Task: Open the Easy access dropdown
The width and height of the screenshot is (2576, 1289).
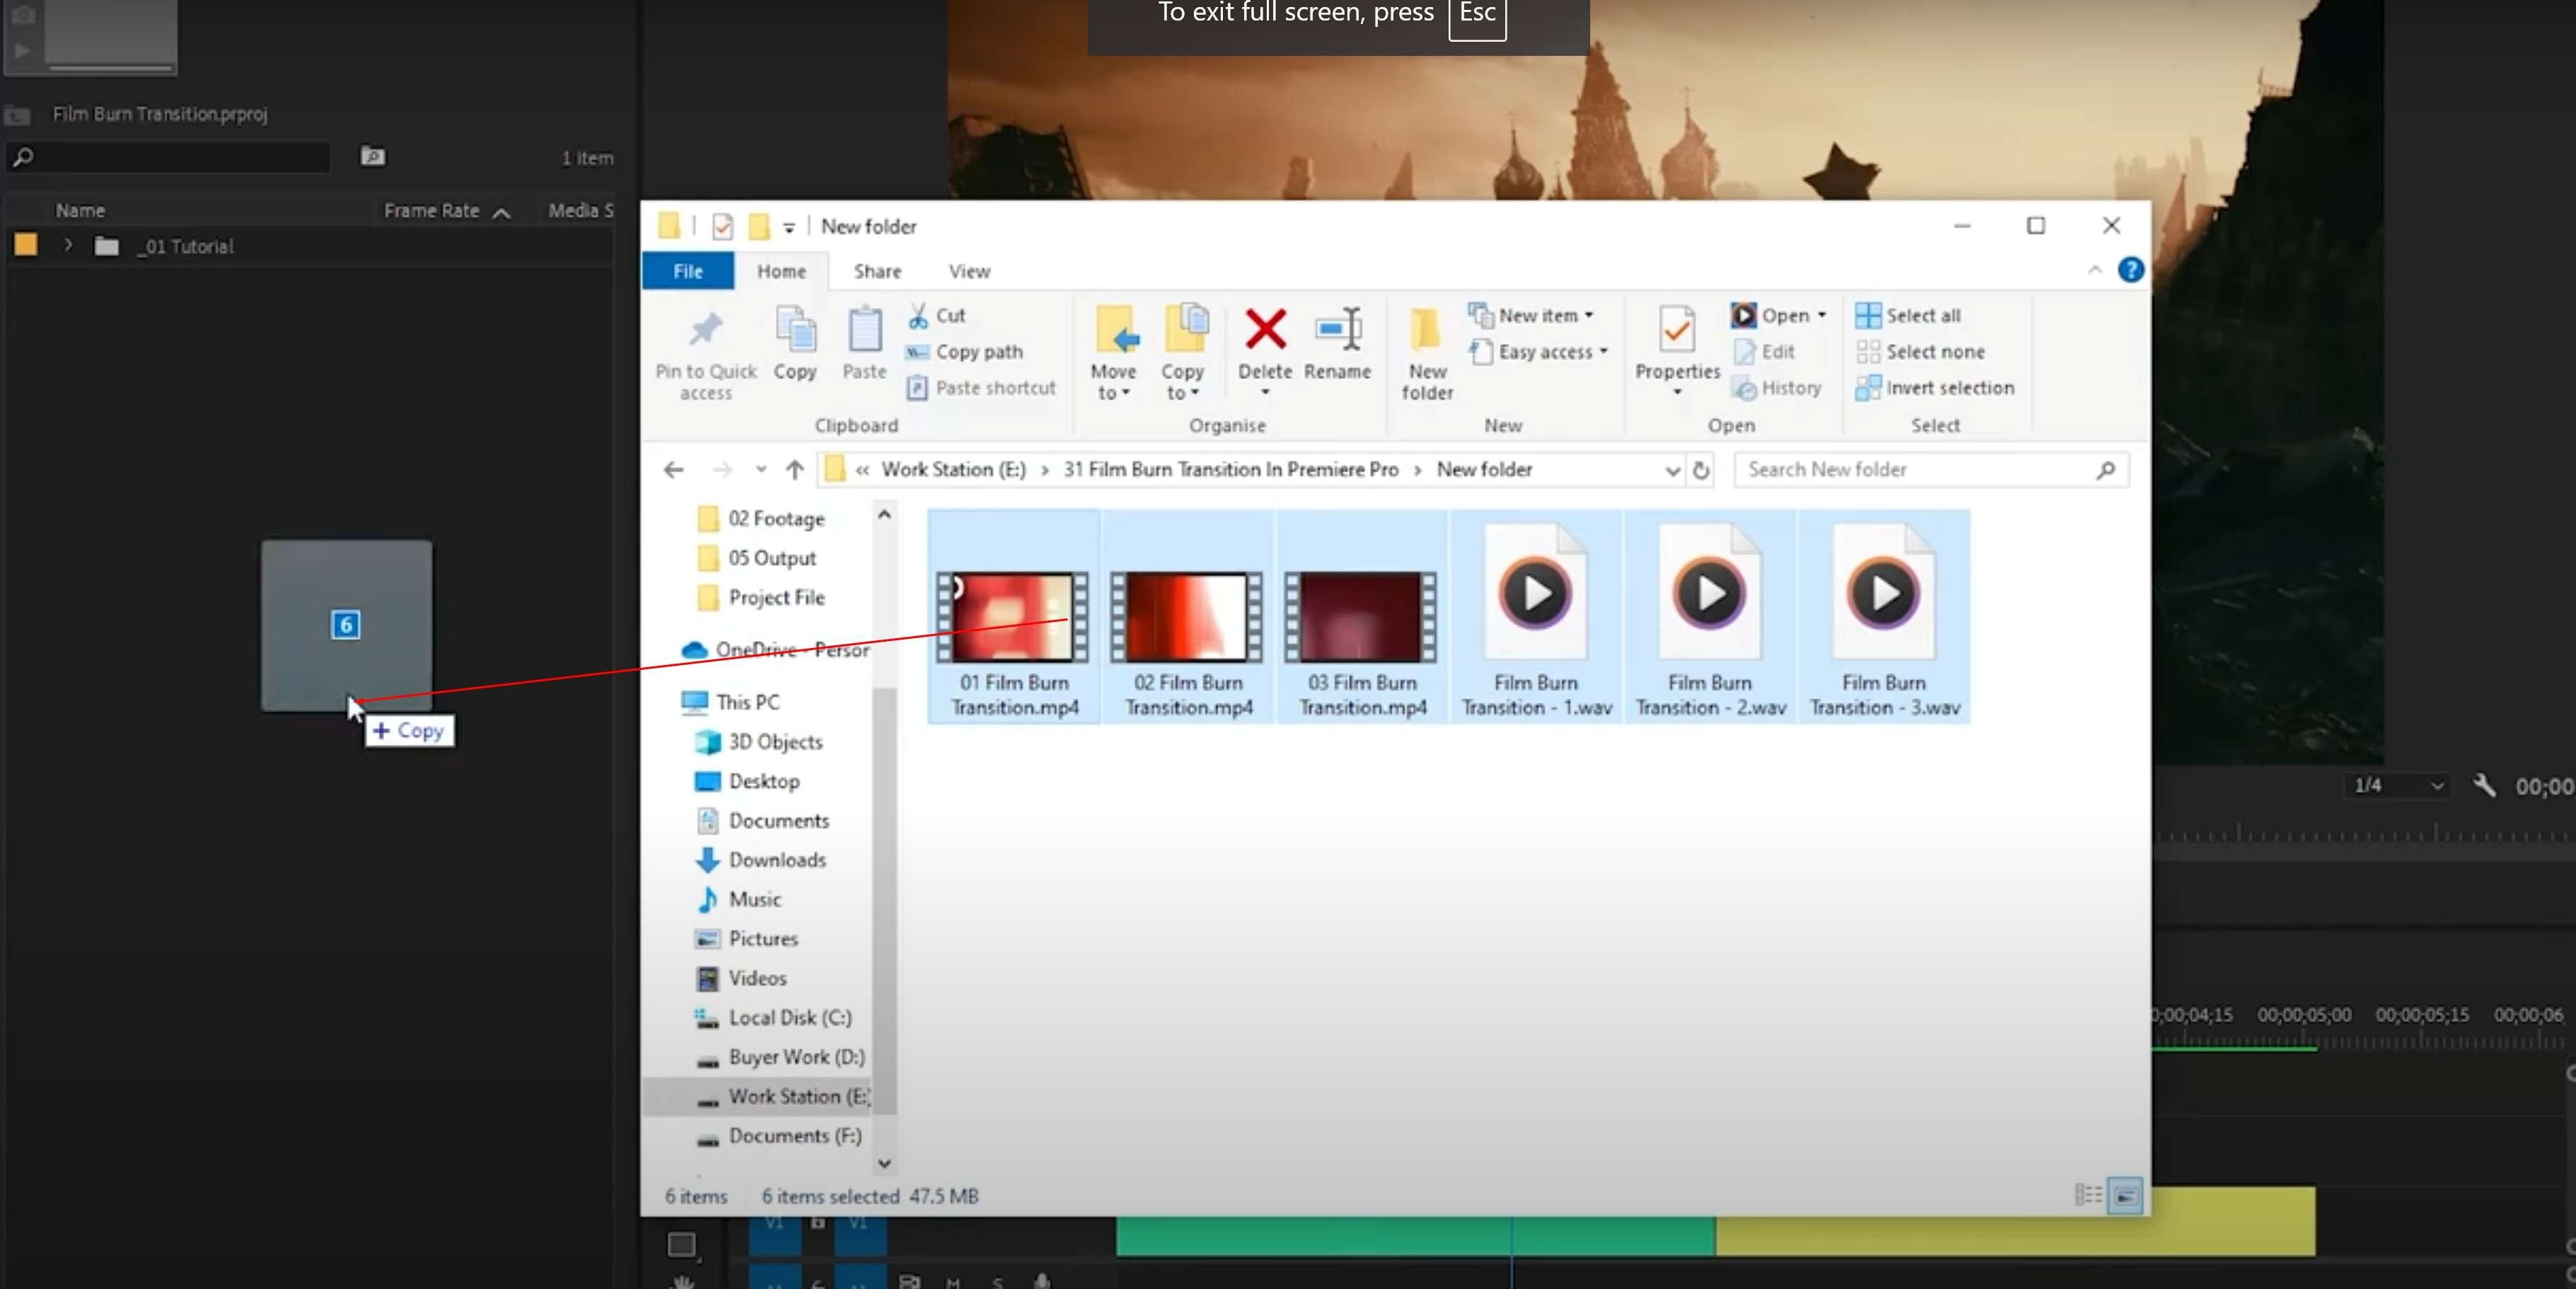Action: point(1539,352)
